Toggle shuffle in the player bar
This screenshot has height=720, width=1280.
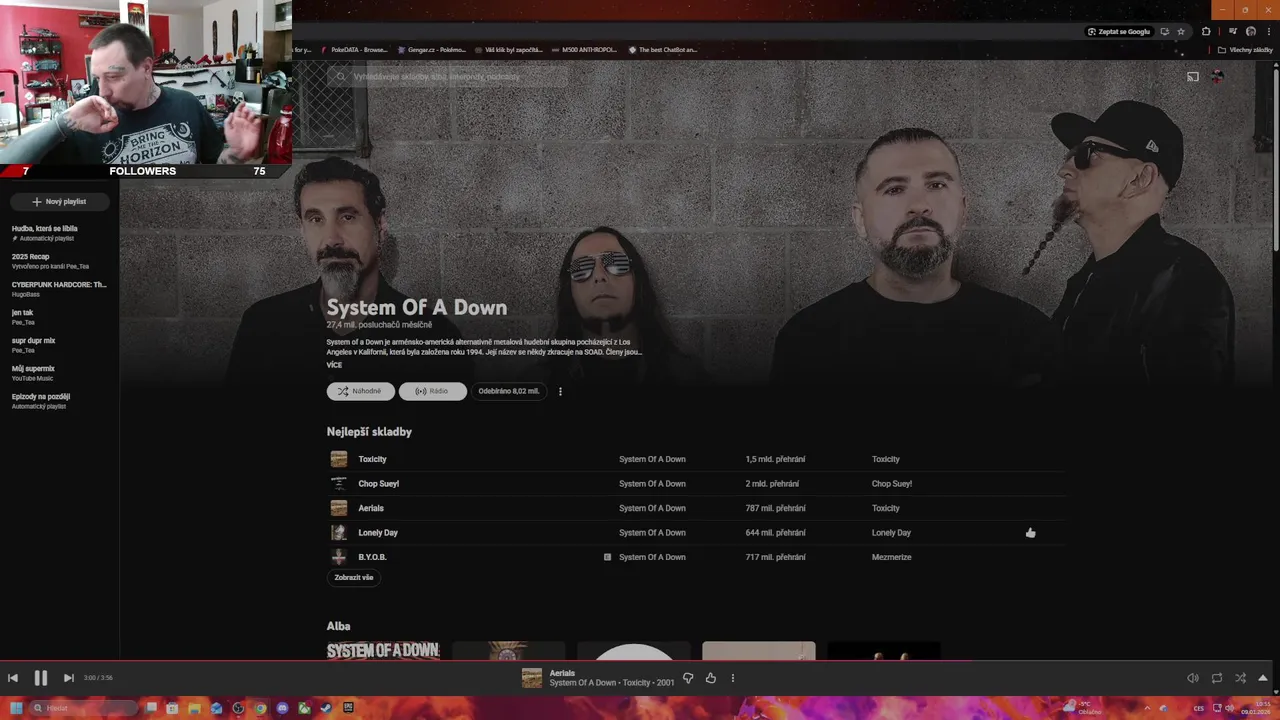pyautogui.click(x=1240, y=678)
